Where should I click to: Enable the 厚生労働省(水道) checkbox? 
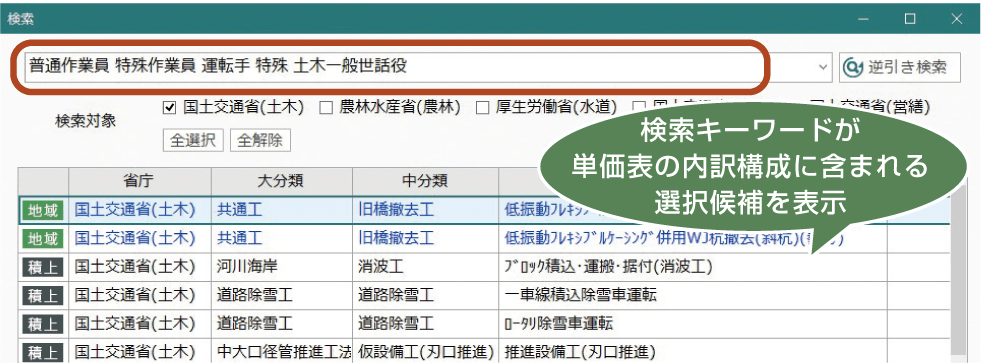click(482, 108)
